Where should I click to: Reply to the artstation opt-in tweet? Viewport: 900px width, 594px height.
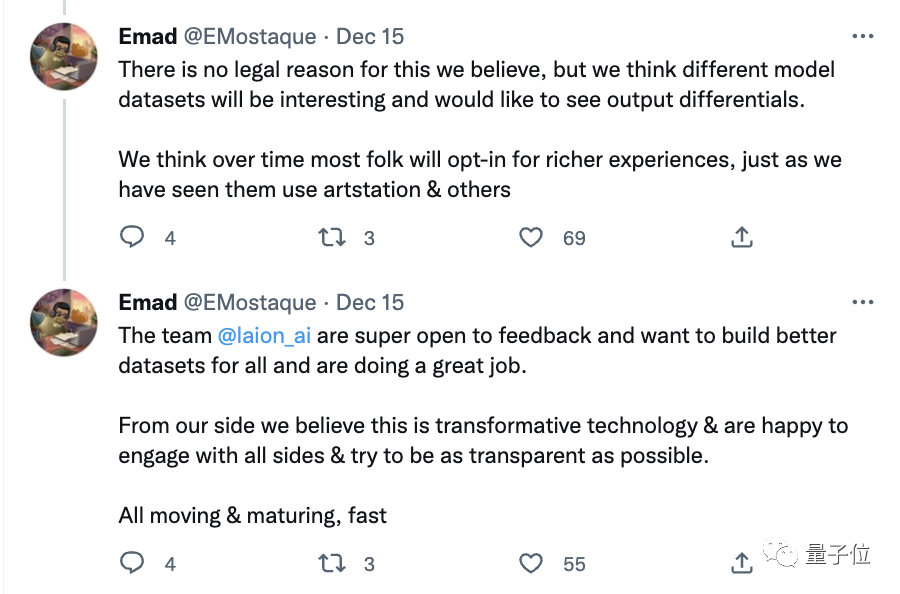[x=132, y=237]
